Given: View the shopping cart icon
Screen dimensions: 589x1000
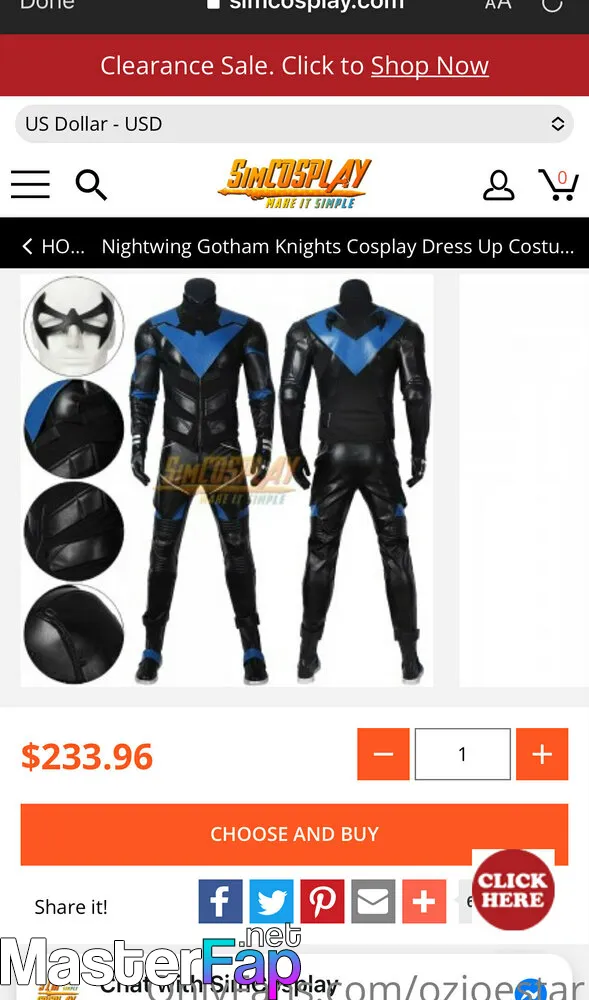Looking at the screenshot, I should 558,185.
